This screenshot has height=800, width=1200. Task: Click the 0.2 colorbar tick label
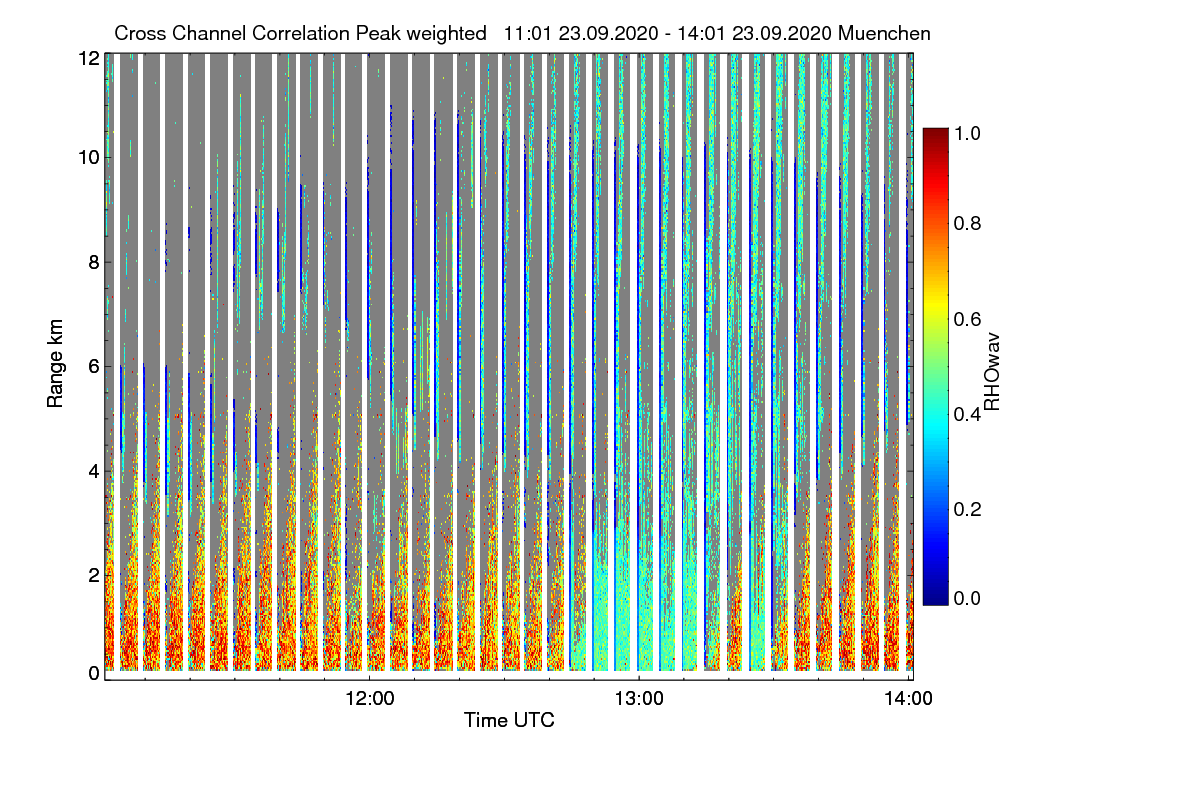pyautogui.click(x=969, y=509)
